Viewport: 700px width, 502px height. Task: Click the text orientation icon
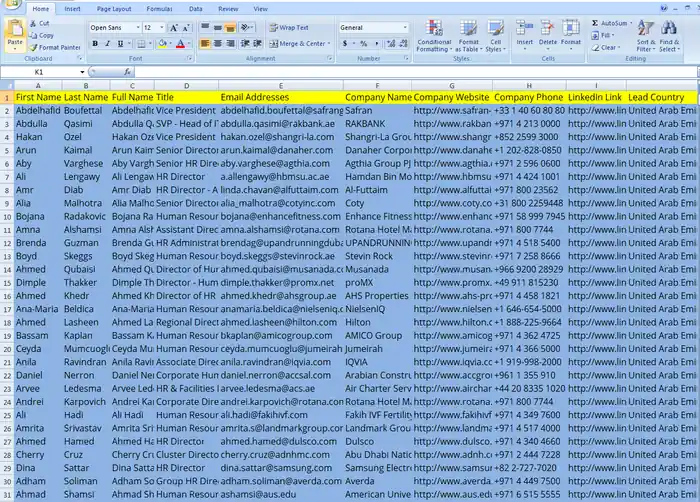[x=245, y=28]
